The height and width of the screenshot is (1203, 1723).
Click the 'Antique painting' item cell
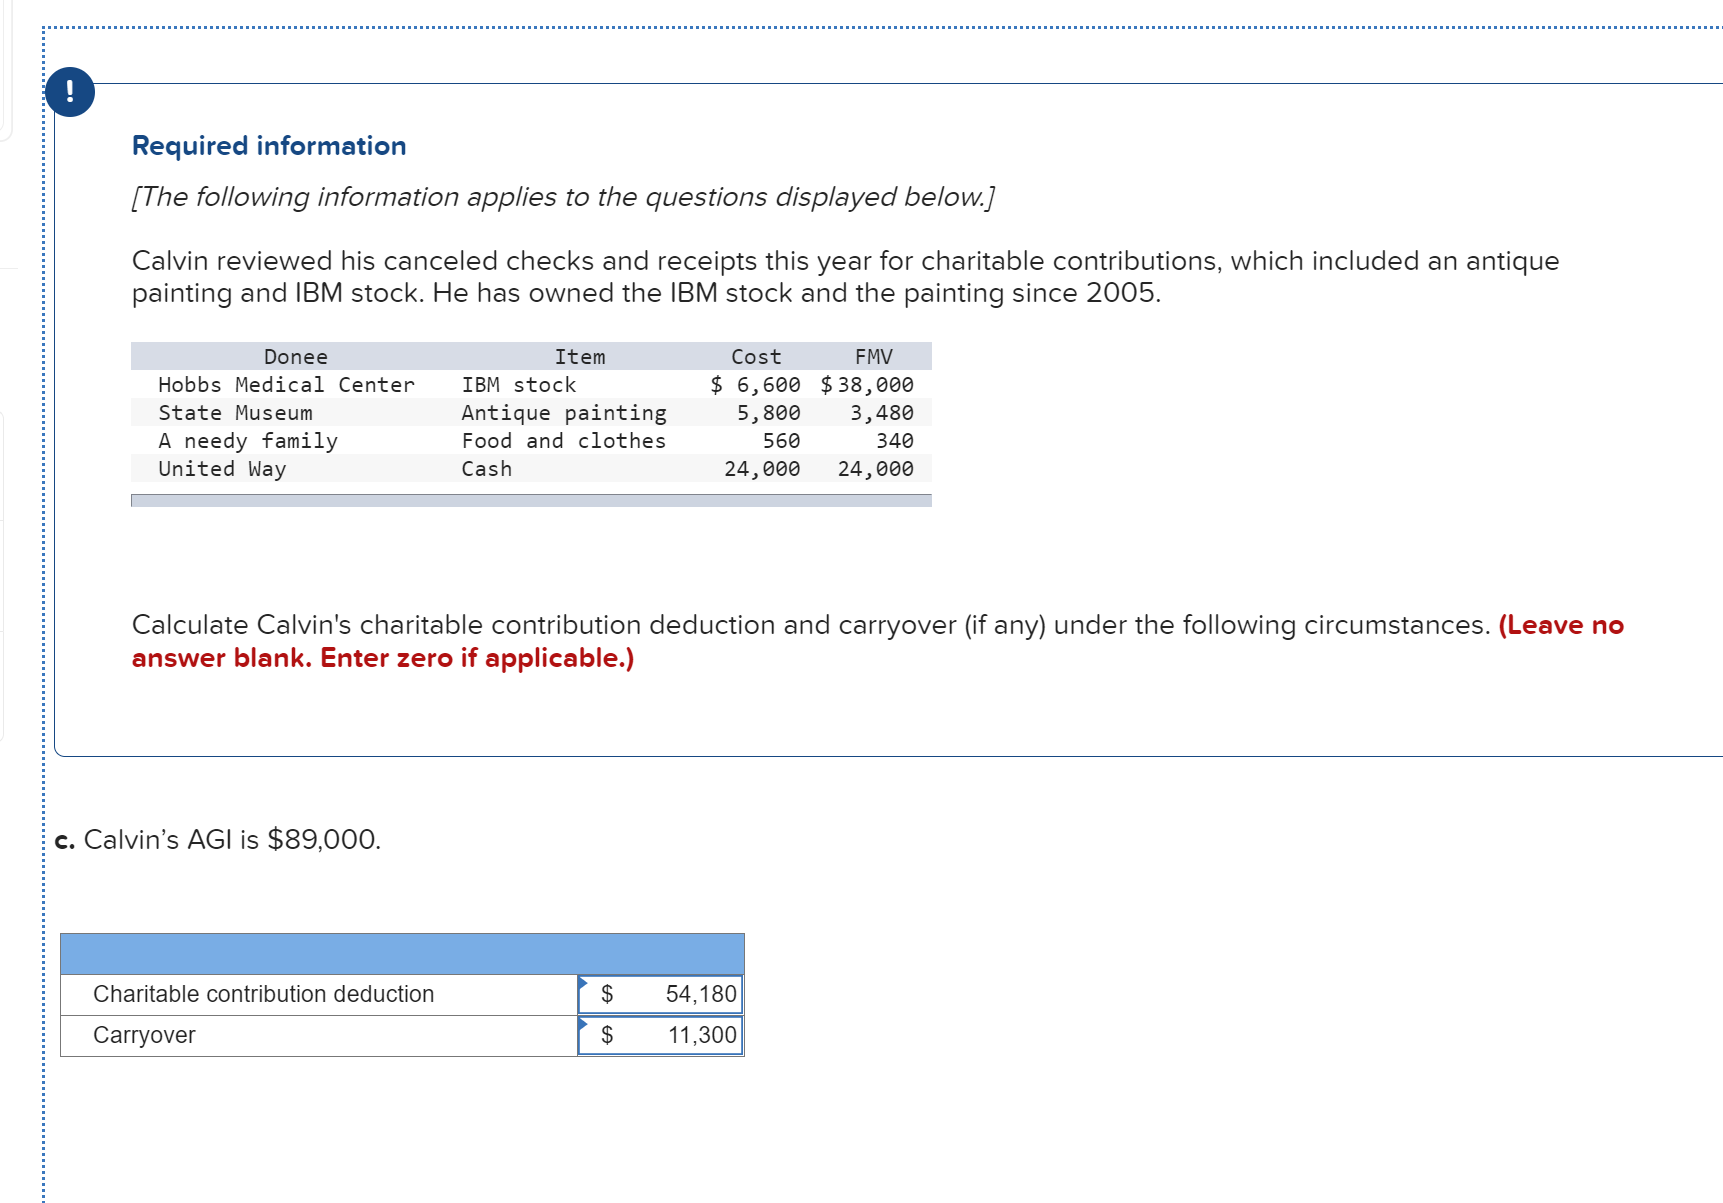(564, 413)
